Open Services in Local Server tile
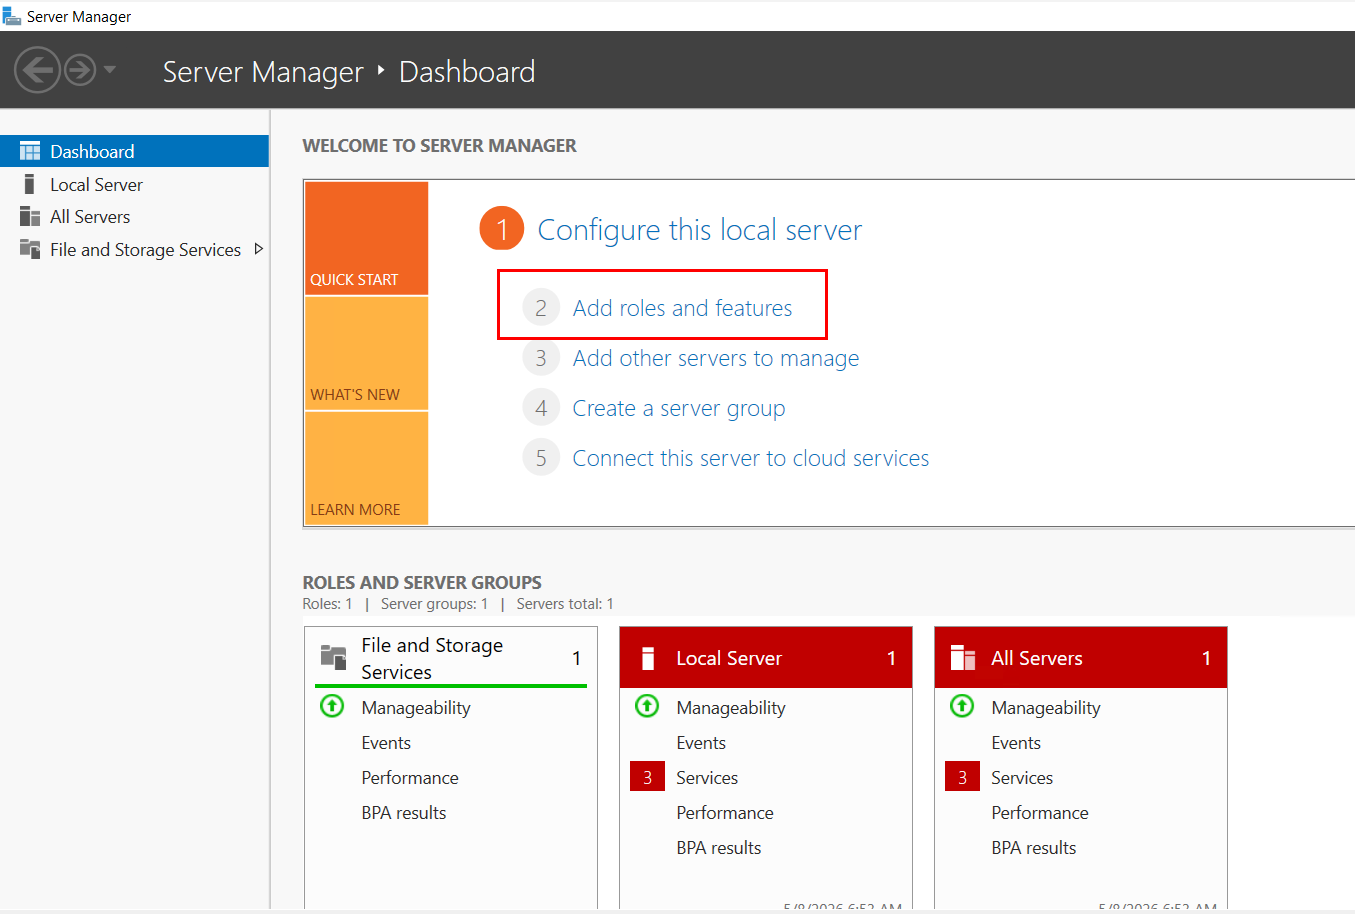This screenshot has height=914, width=1355. [707, 778]
